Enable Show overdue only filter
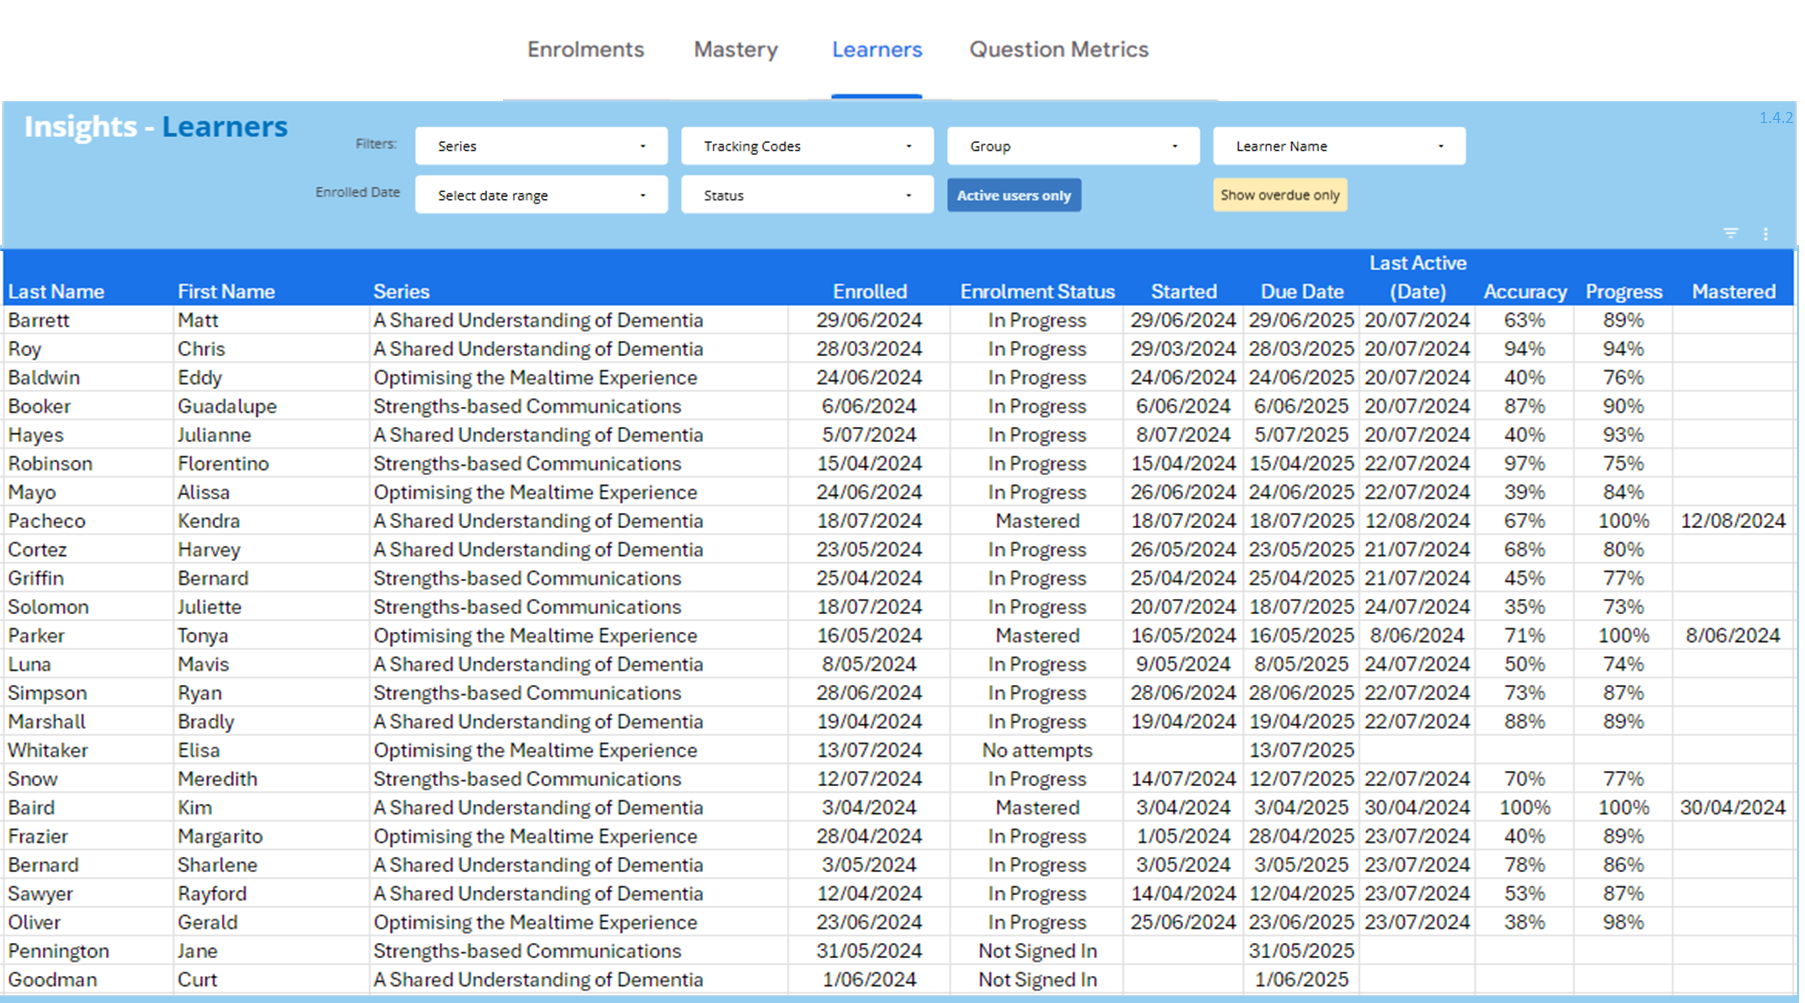 tap(1279, 195)
